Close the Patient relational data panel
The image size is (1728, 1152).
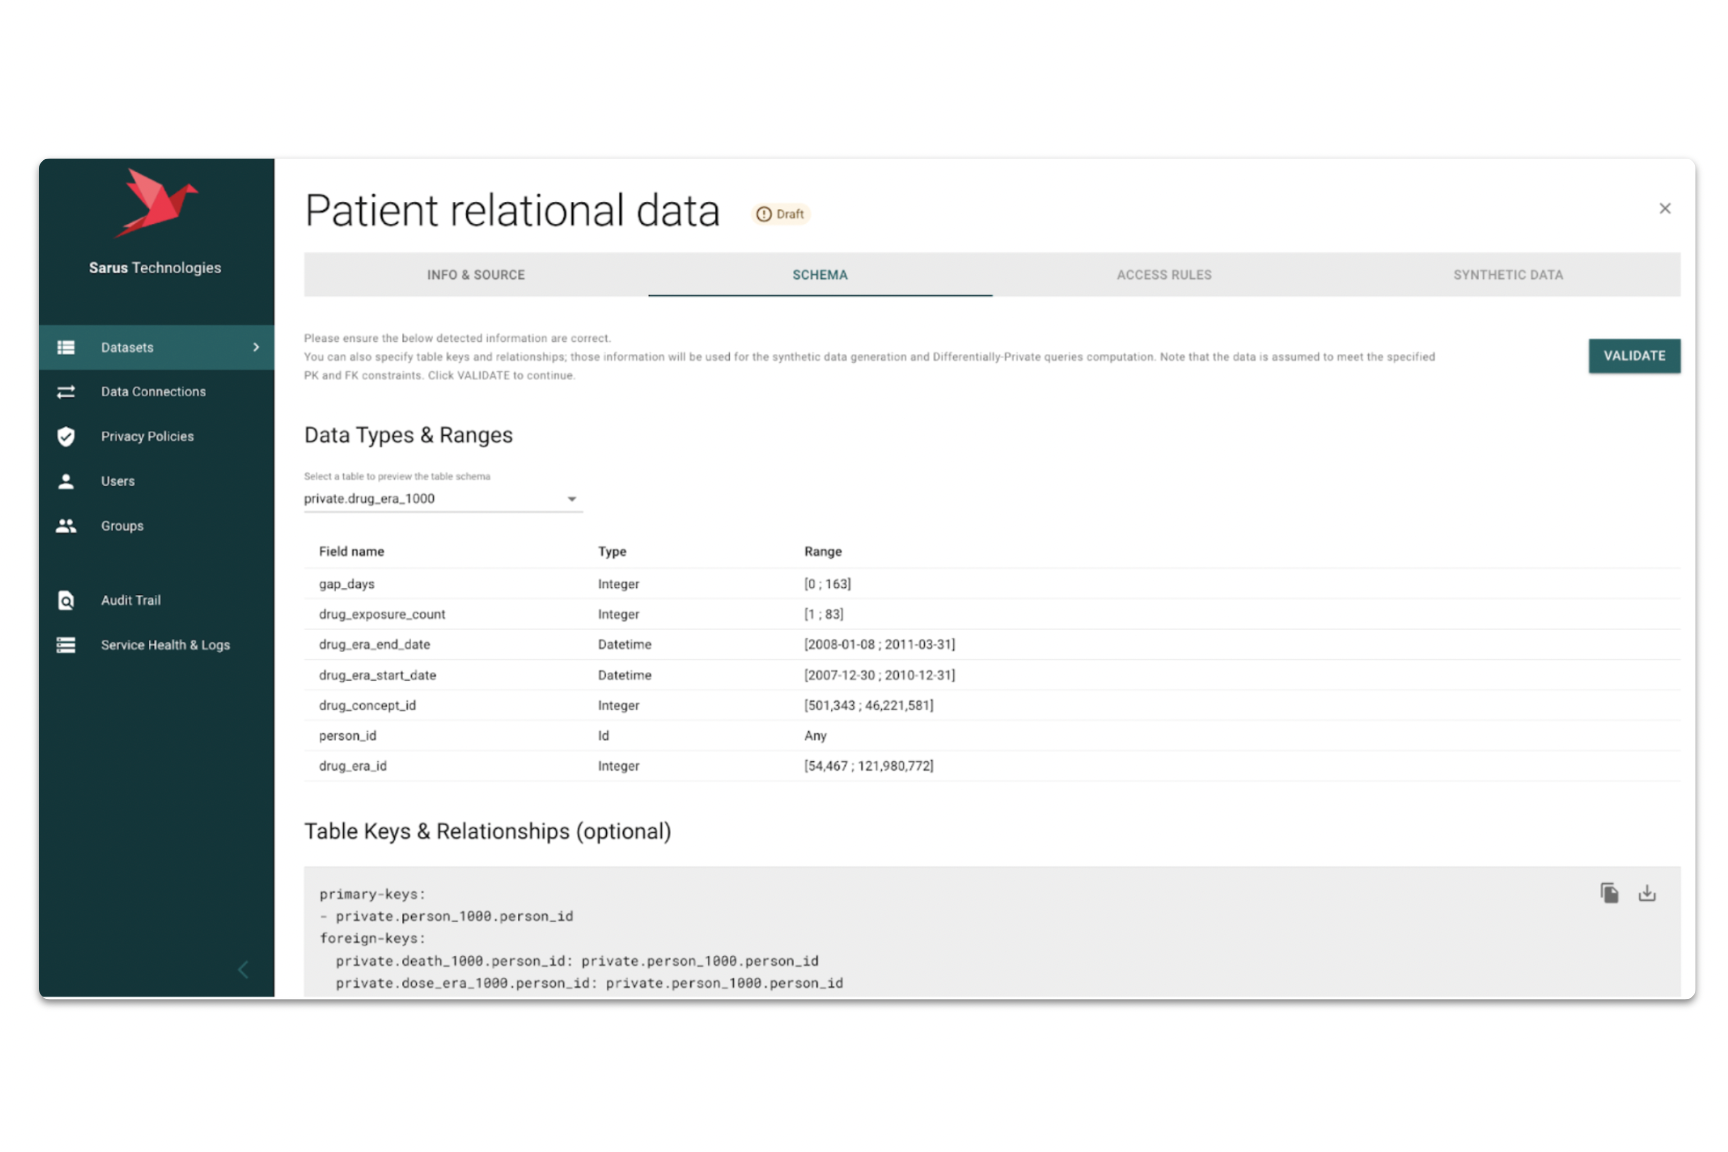(x=1665, y=209)
